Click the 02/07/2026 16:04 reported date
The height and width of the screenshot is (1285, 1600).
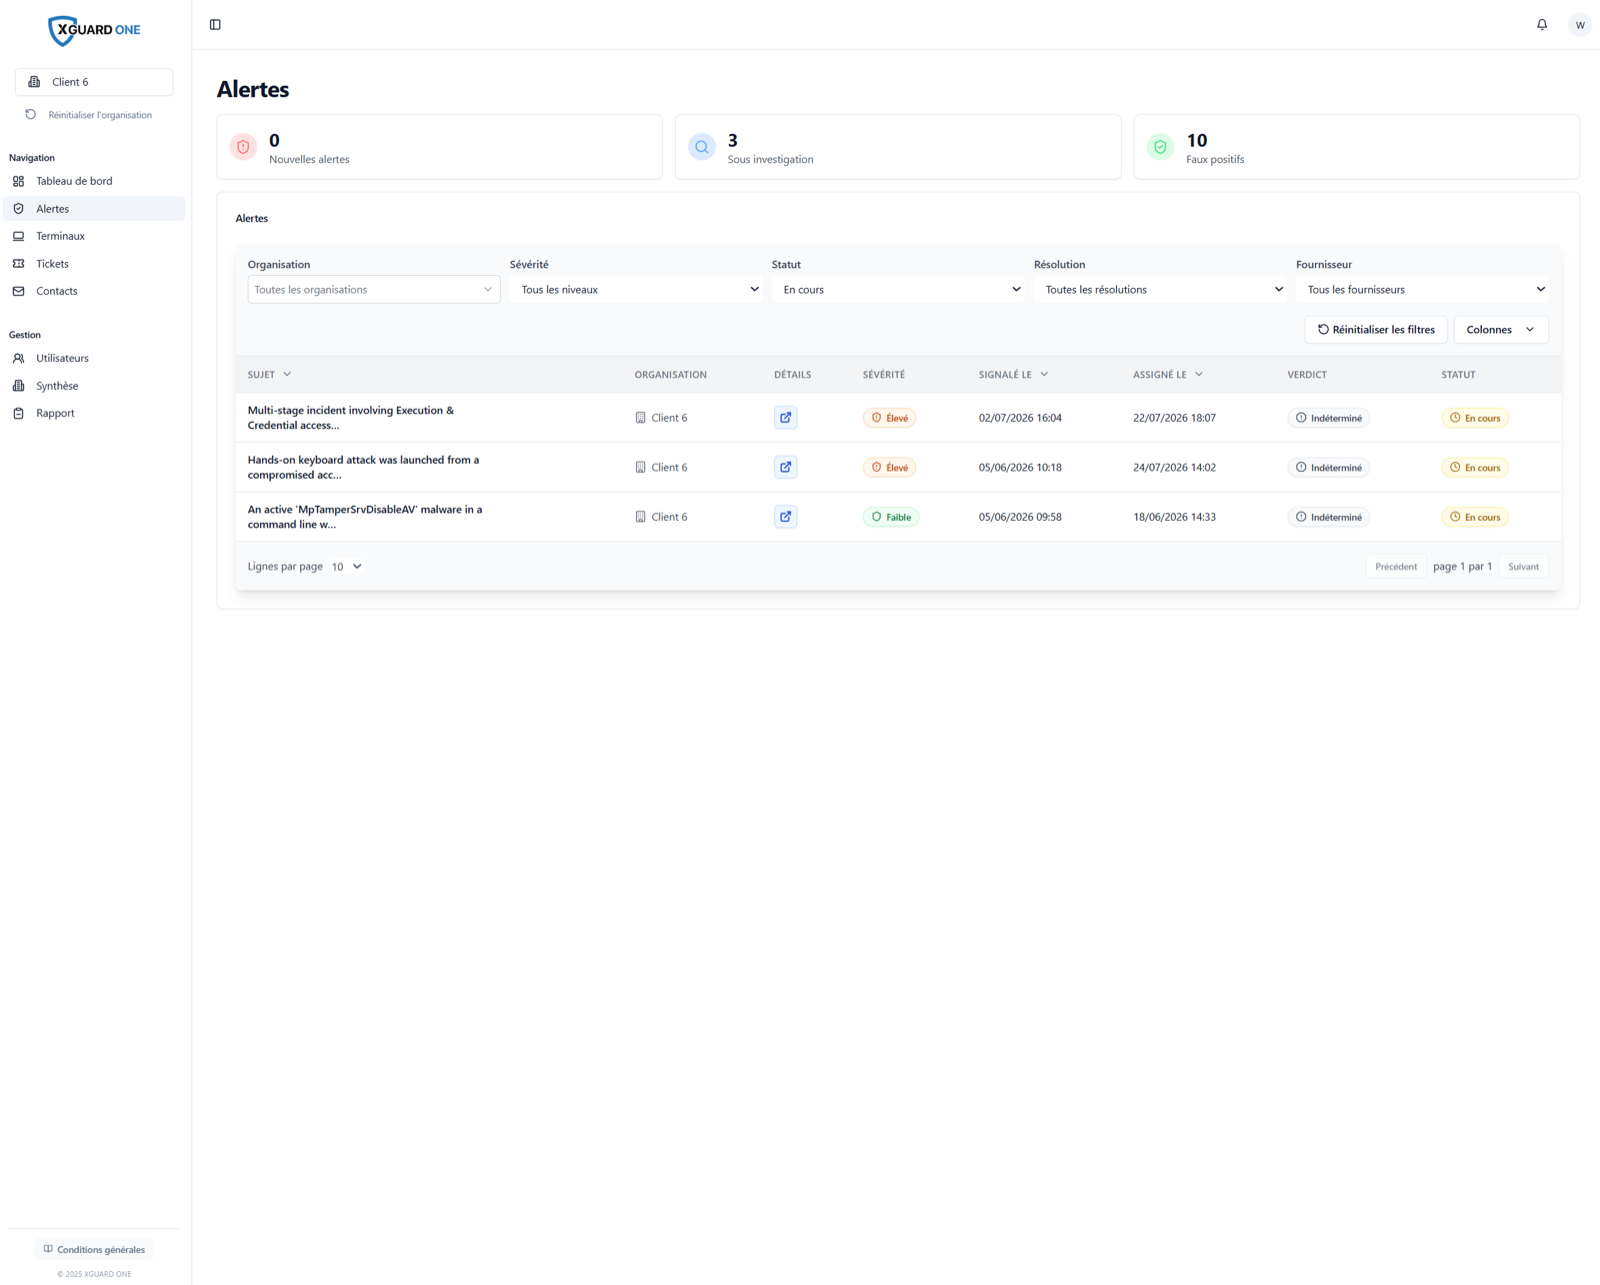1020,418
